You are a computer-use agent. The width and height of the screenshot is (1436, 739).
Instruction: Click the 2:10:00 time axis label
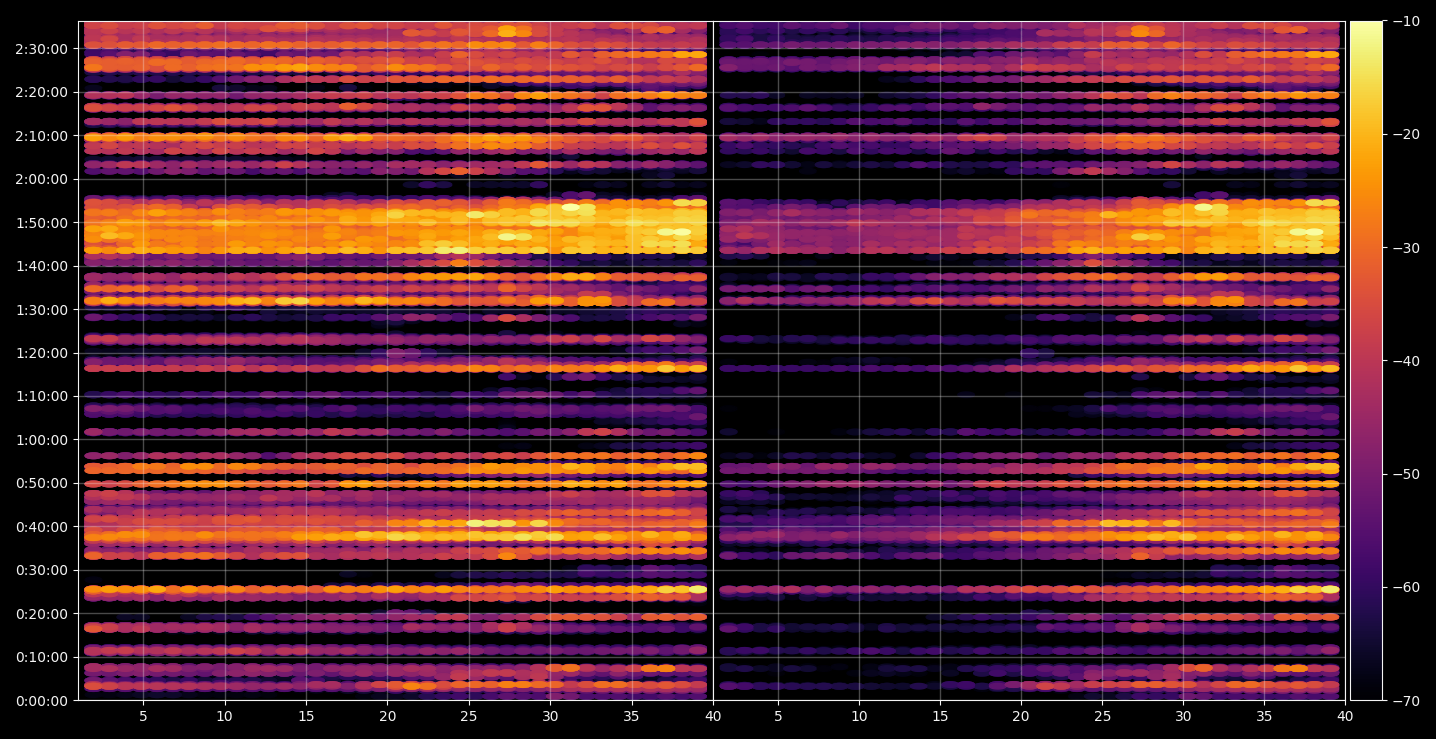tap(42, 135)
